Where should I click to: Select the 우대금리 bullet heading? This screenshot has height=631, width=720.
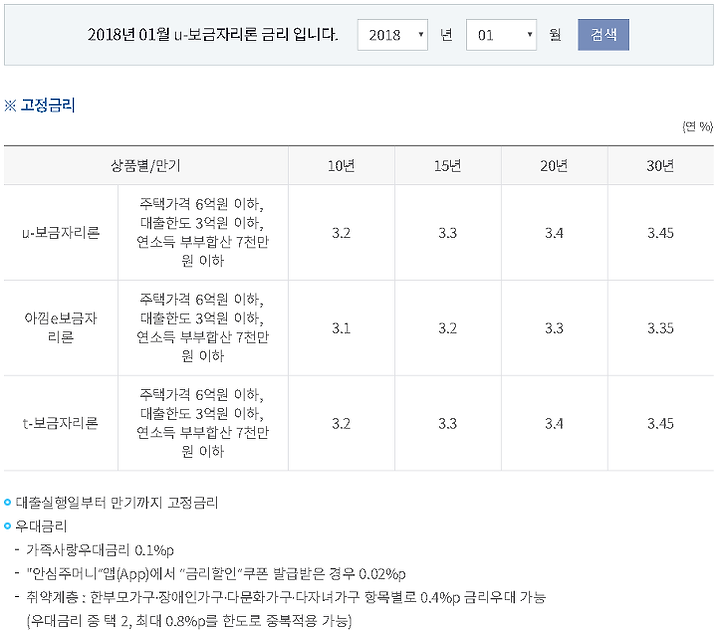(41, 526)
